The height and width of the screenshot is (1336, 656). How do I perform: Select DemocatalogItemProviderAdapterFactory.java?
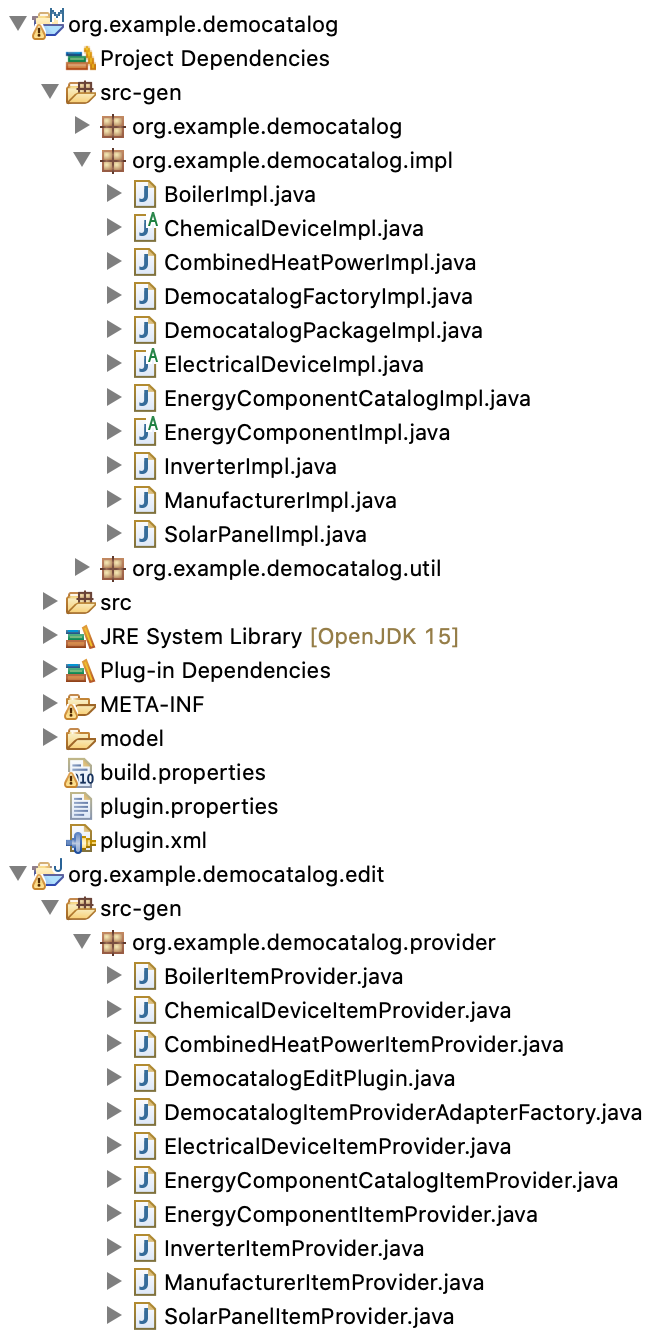coord(403,1112)
